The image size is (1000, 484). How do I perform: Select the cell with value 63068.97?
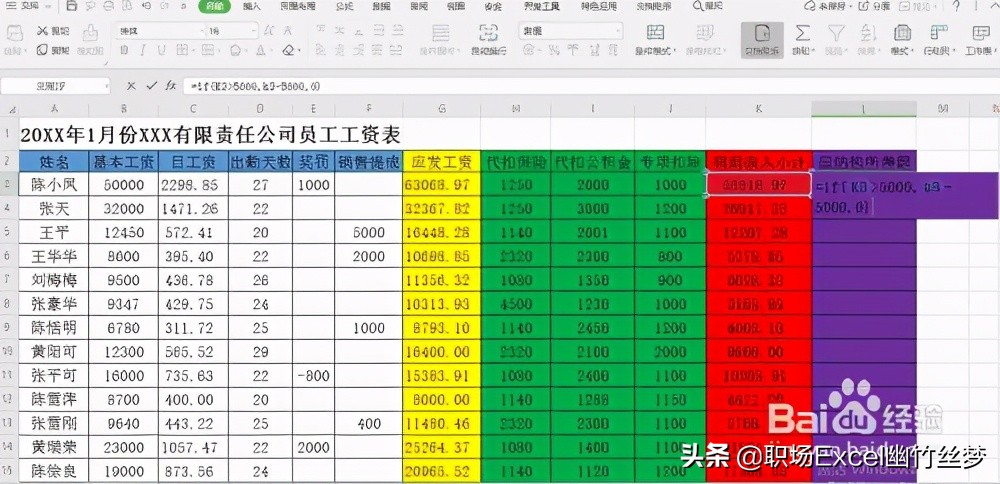[x=441, y=185]
